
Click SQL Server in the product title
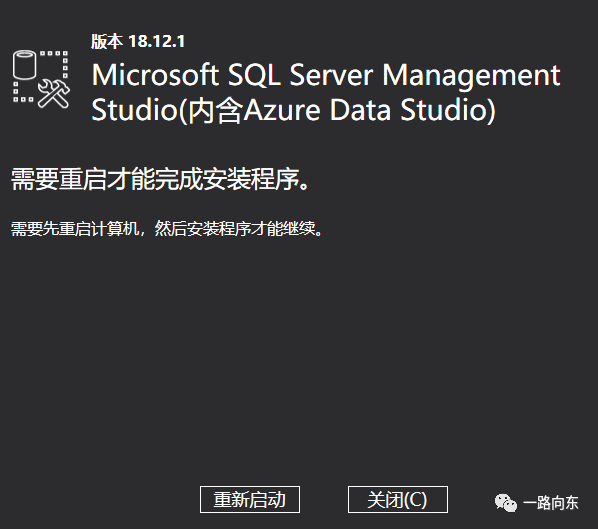click(300, 75)
